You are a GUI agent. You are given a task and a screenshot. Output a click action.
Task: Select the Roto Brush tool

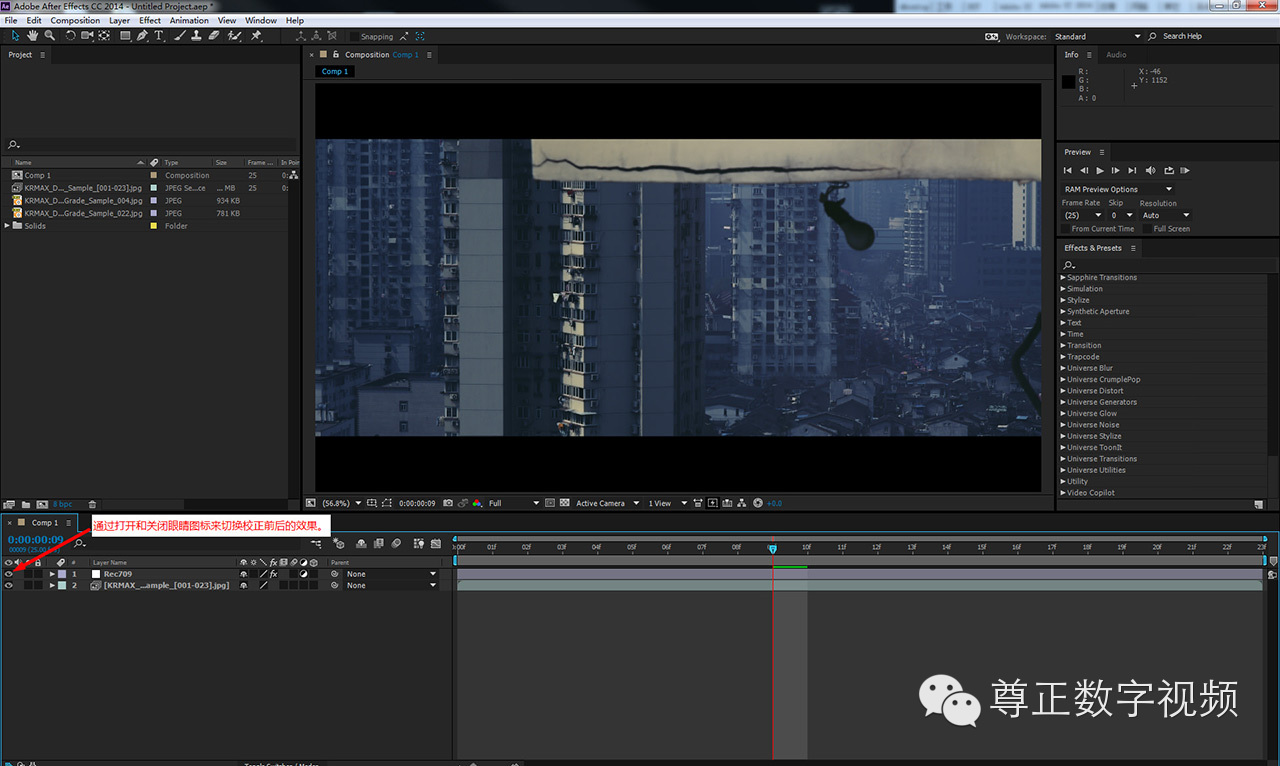pyautogui.click(x=234, y=36)
